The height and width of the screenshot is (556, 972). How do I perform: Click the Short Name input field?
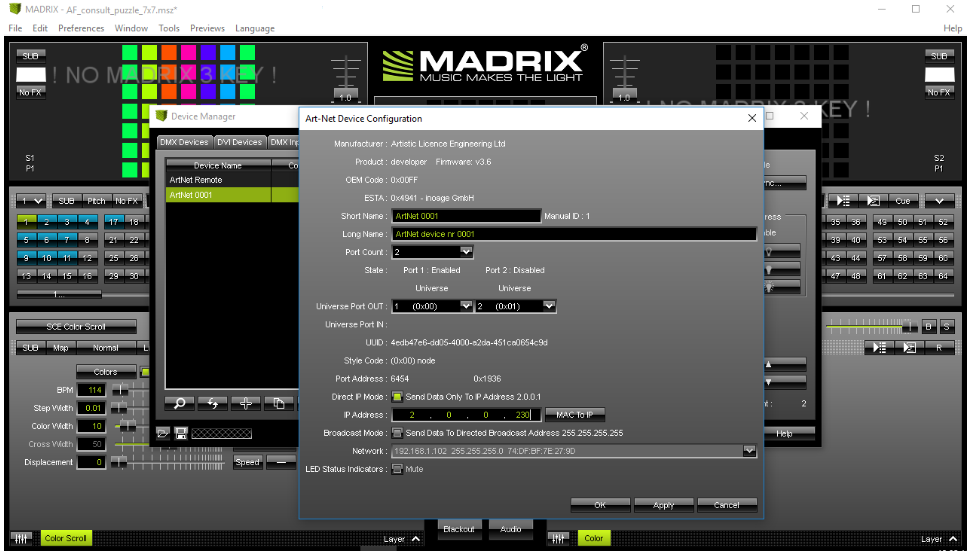(x=466, y=216)
